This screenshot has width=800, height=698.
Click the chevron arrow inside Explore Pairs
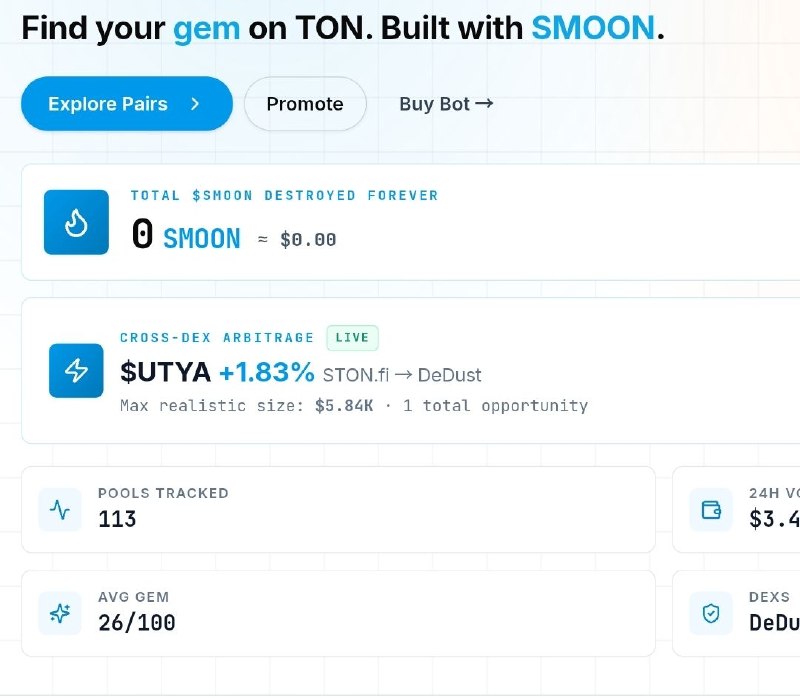(x=195, y=104)
